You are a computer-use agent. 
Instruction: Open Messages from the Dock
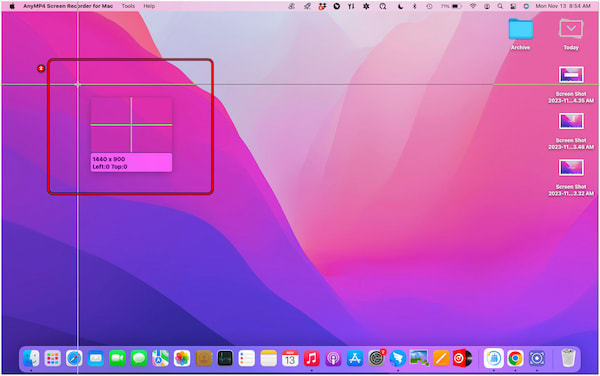139,358
